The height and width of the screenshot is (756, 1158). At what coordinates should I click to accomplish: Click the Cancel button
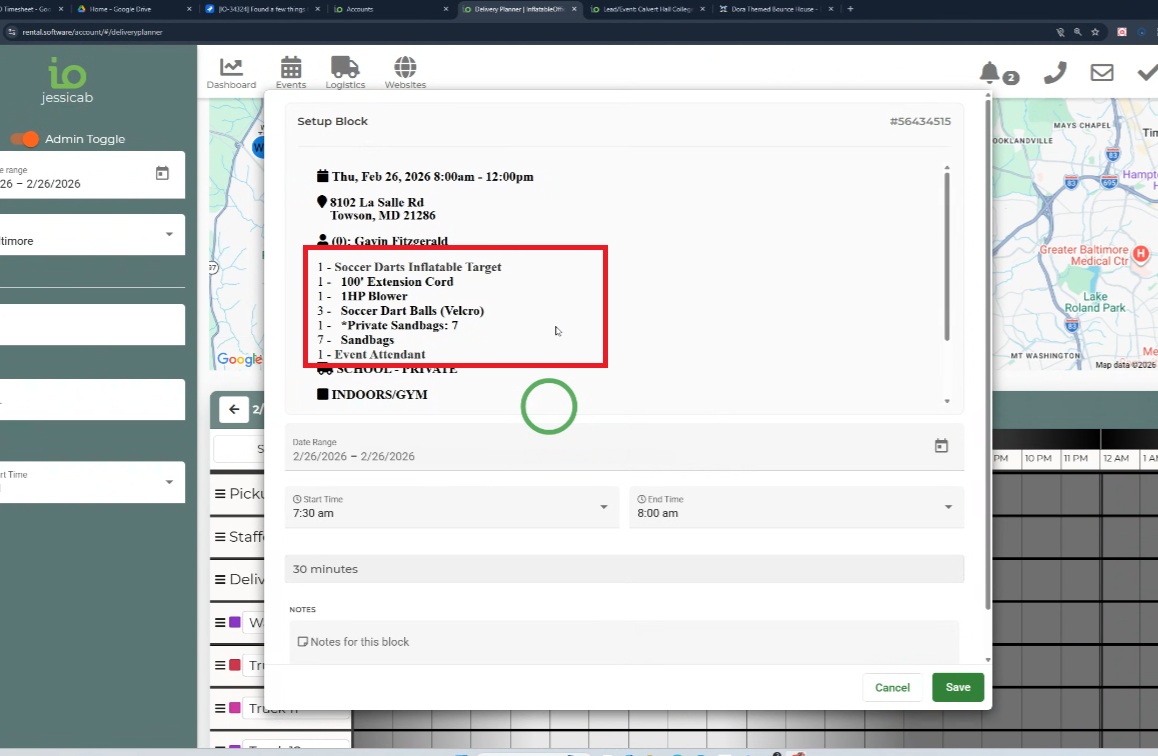(892, 687)
